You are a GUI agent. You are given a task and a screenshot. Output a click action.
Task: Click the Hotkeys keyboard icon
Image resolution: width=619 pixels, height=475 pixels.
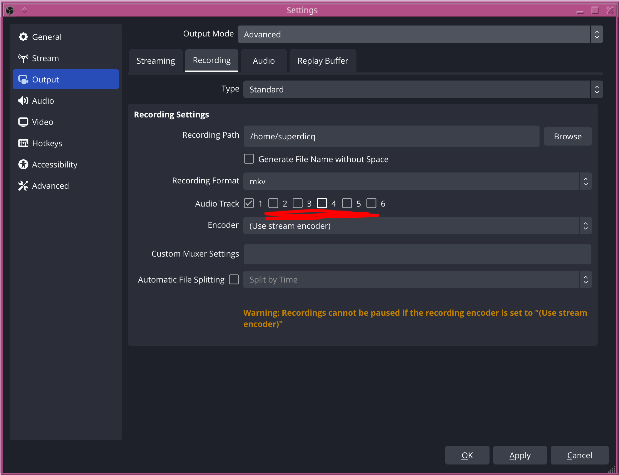pos(23,143)
